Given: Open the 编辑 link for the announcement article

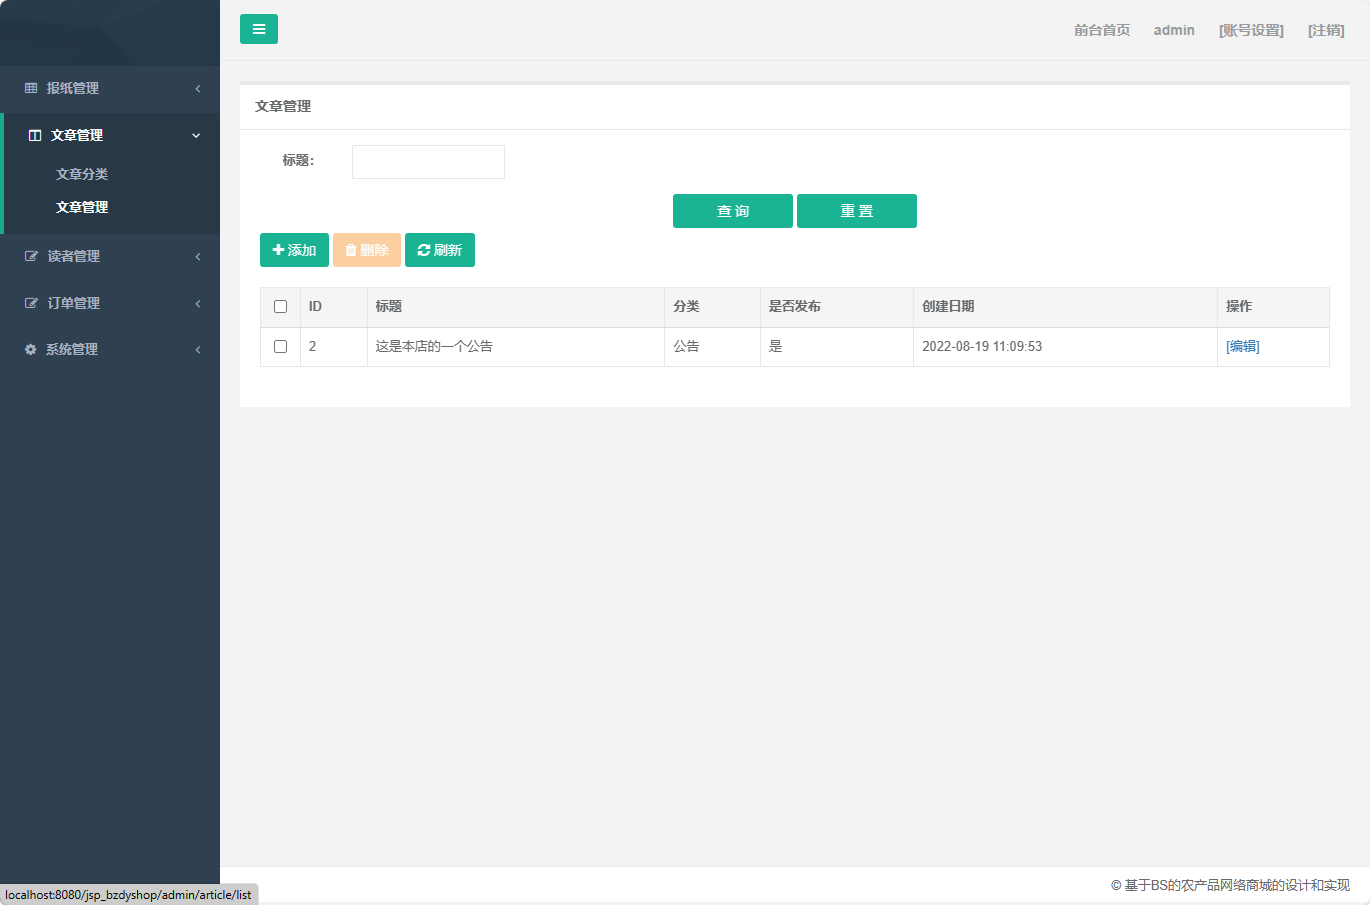Looking at the screenshot, I should [x=1242, y=346].
